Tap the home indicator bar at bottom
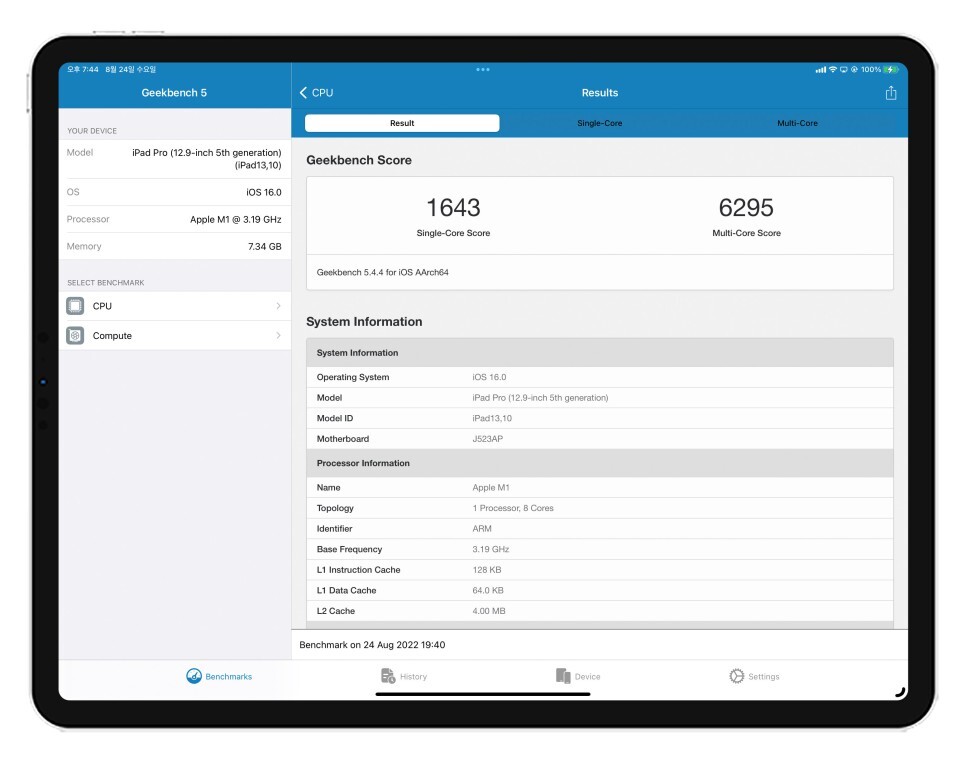The image size is (966, 763). pos(483,694)
